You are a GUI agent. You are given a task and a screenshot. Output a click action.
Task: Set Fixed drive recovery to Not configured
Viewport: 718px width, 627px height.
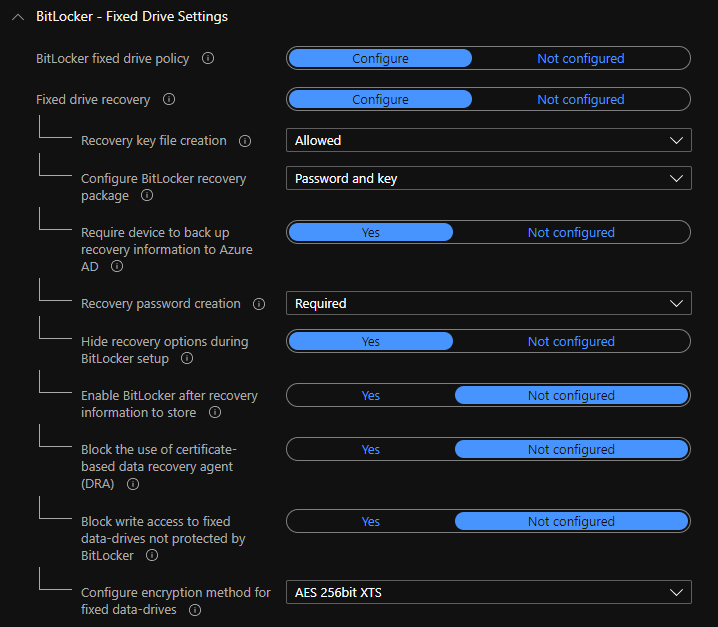coord(581,99)
